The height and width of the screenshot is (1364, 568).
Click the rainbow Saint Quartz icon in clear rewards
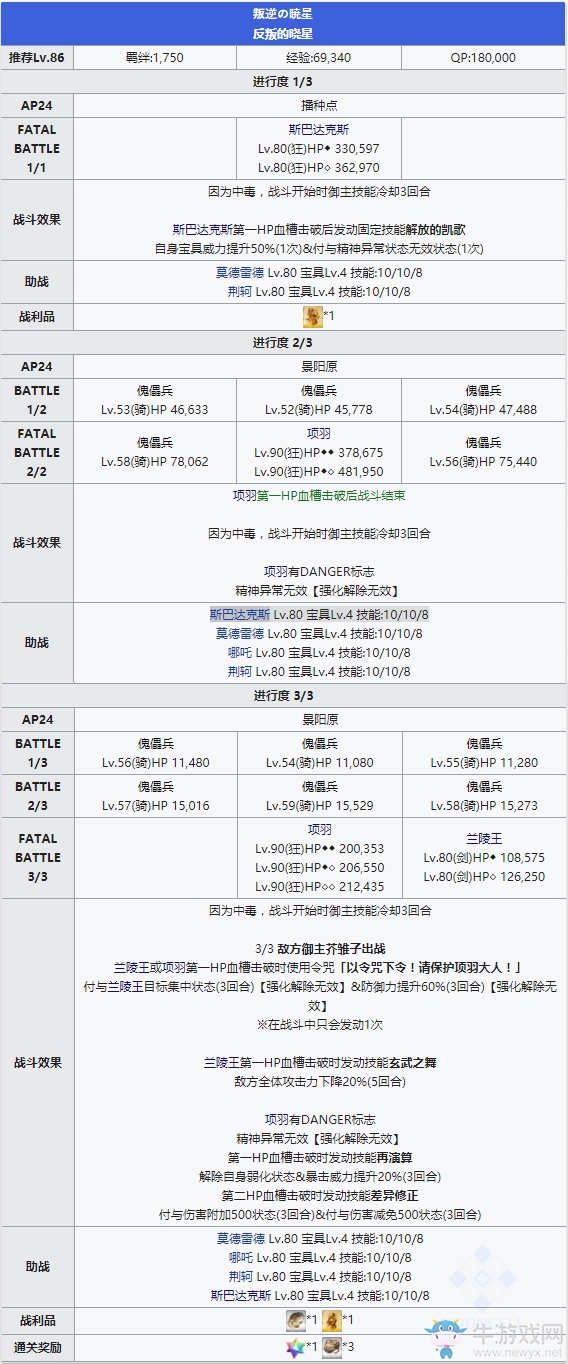click(x=296, y=1346)
